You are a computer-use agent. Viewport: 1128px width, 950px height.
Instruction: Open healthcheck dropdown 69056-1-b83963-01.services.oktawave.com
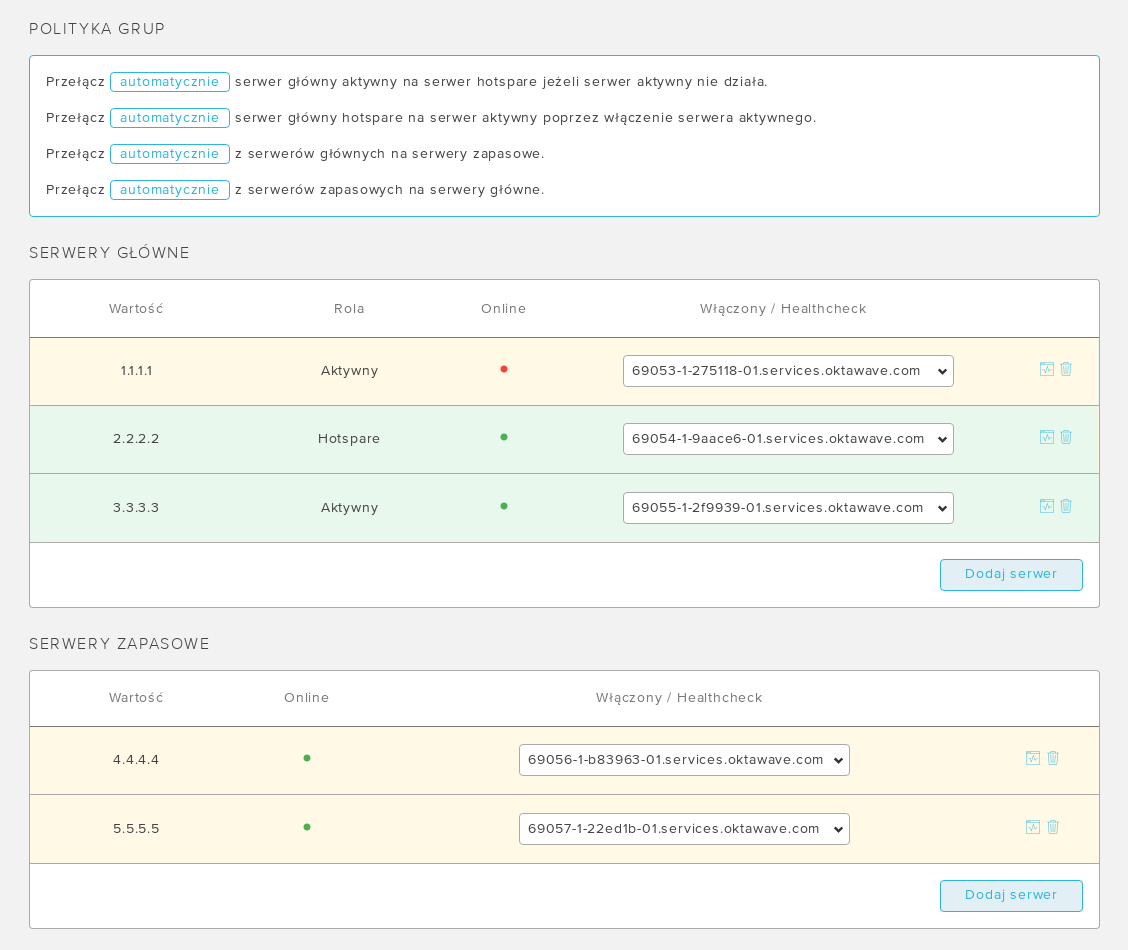tap(684, 760)
